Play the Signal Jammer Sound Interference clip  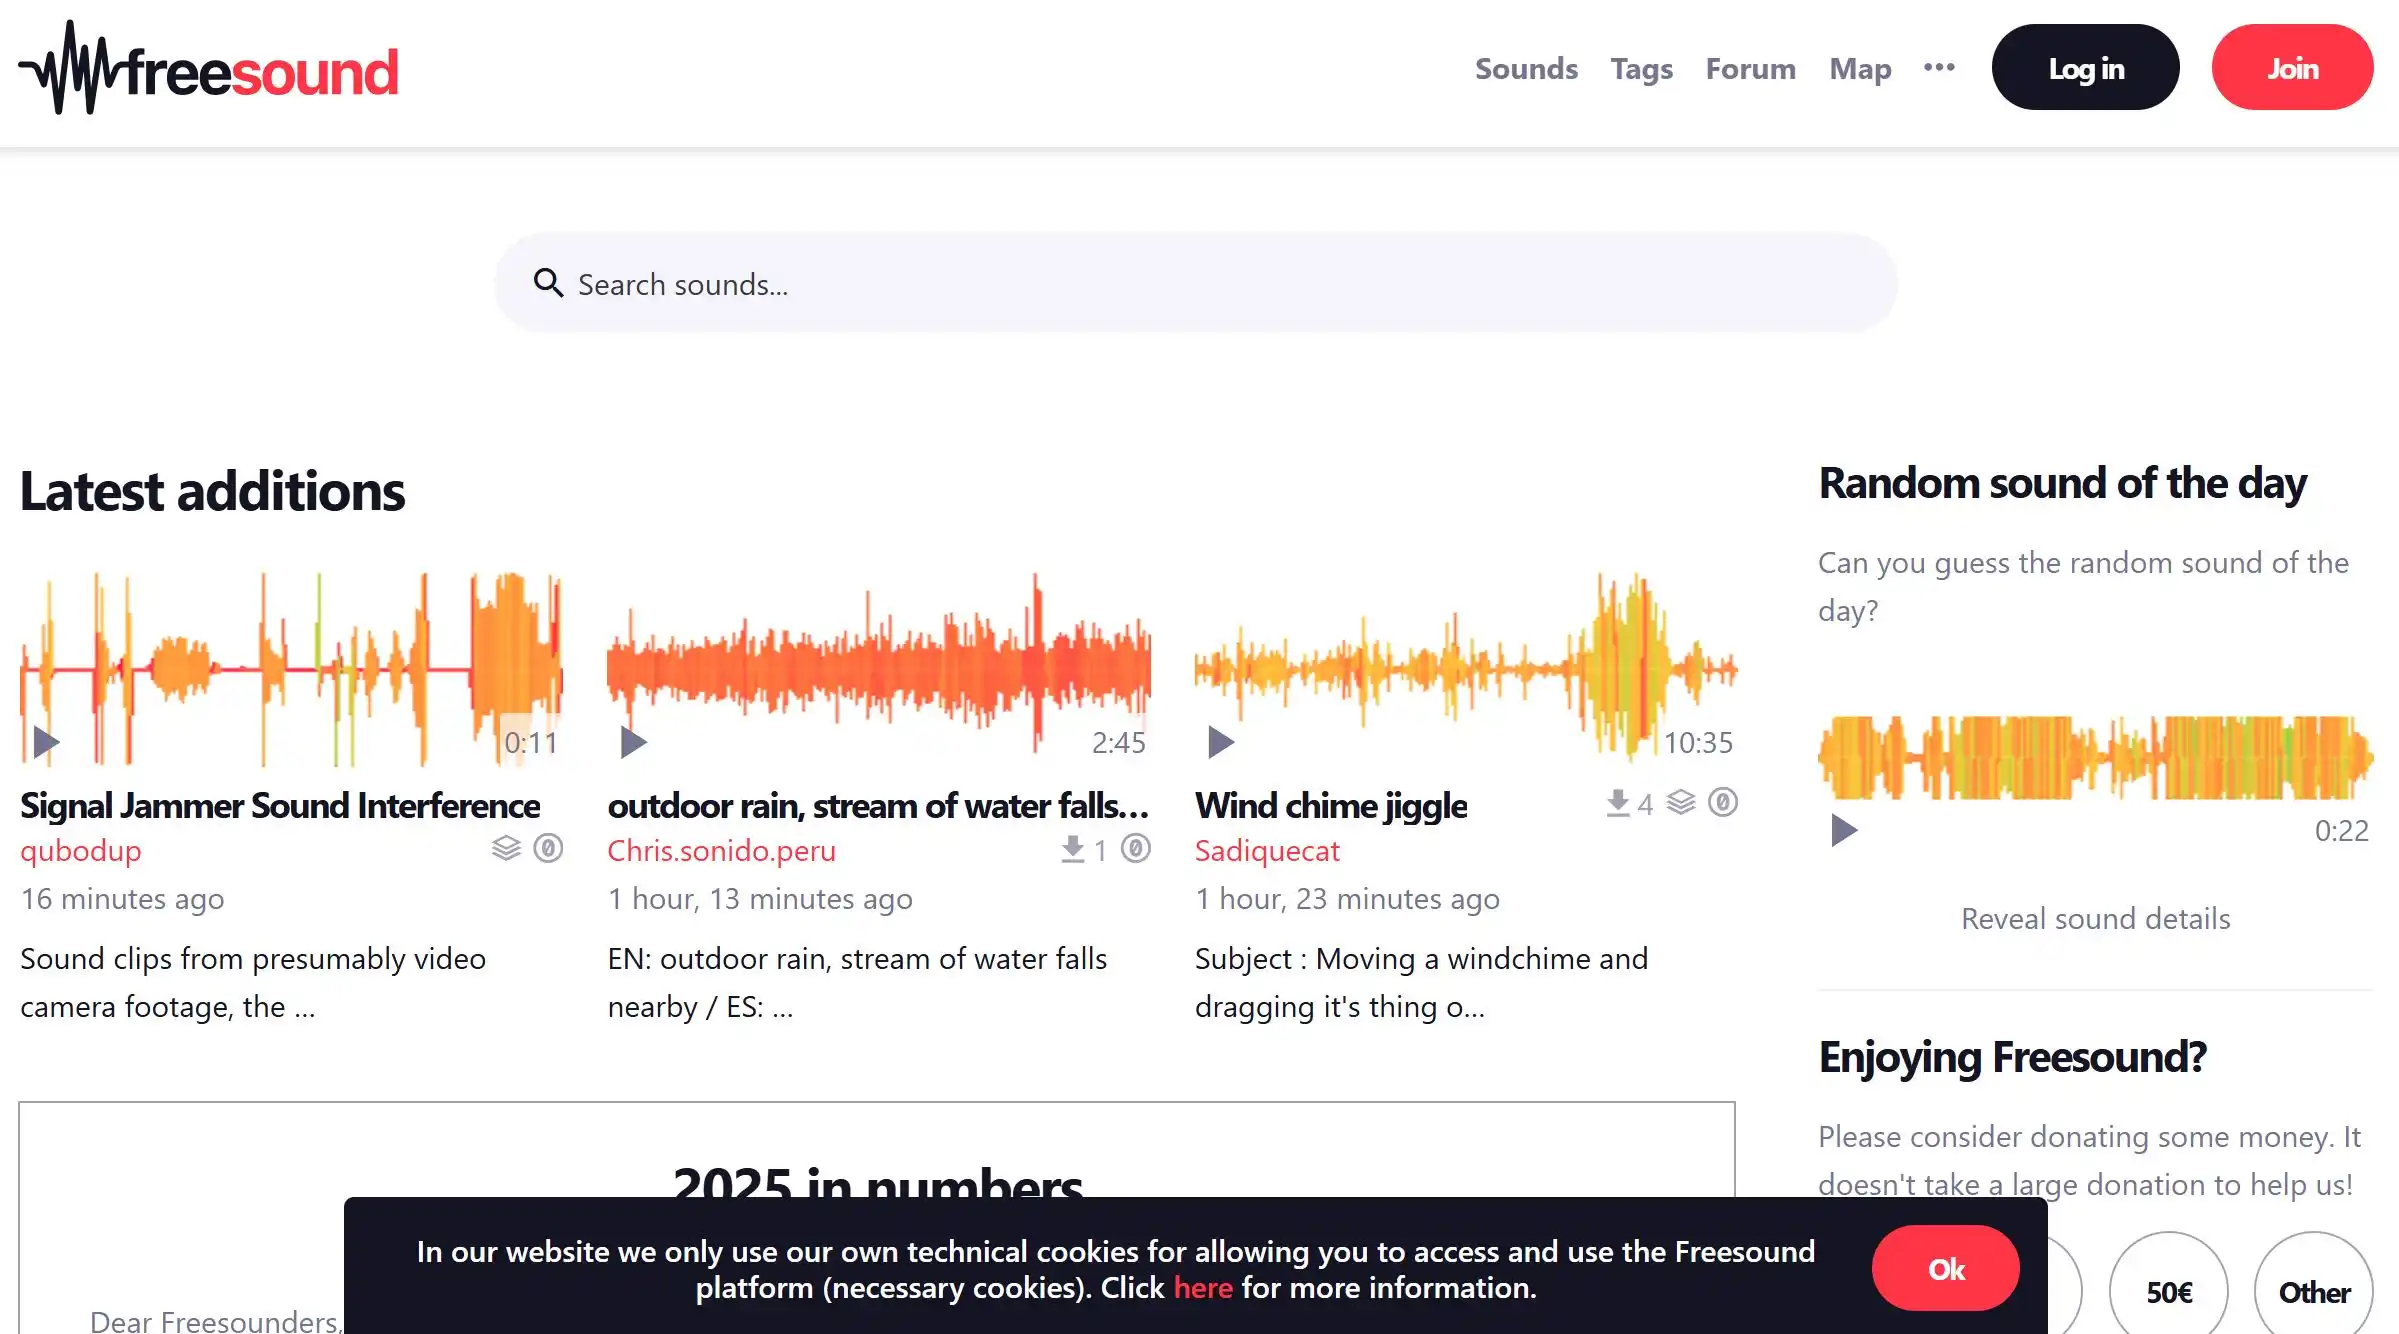(x=46, y=742)
